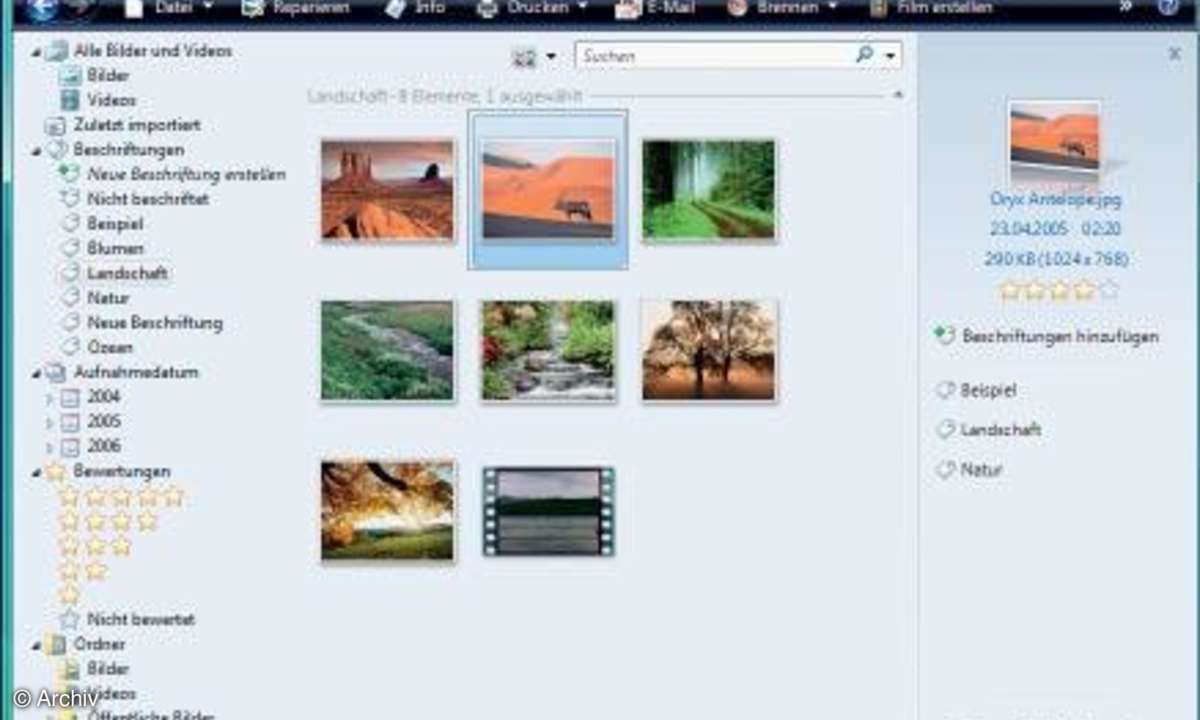This screenshot has width=1200, height=720.
Task: Open the search options dropdown arrow
Action: point(890,56)
